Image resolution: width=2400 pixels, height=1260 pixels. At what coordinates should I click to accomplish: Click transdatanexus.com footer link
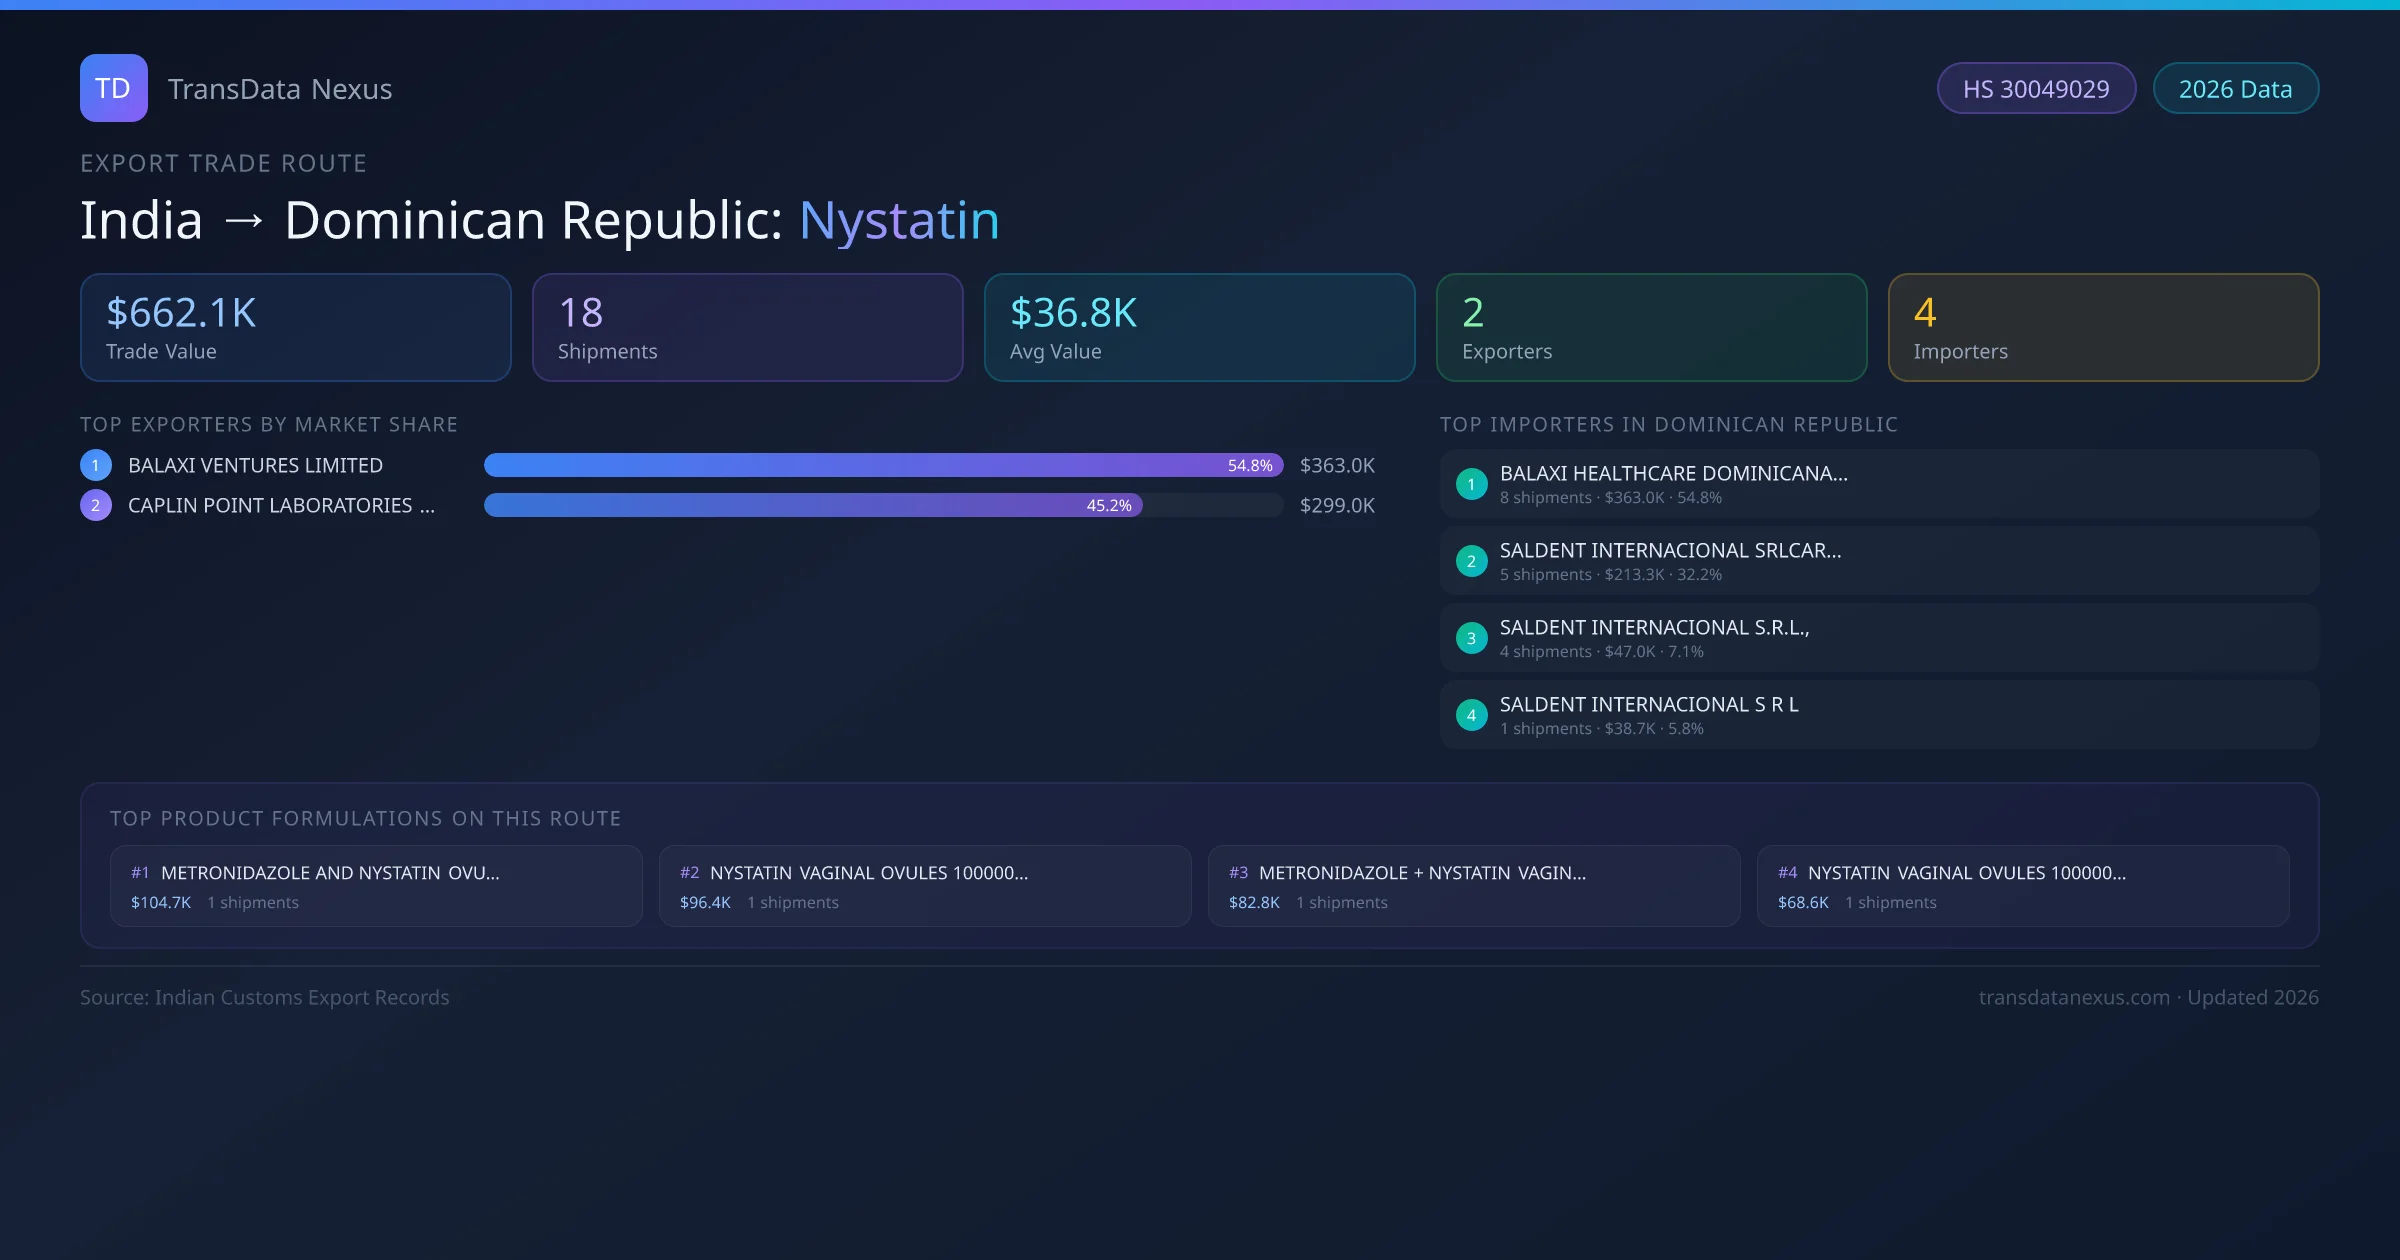point(2074,997)
